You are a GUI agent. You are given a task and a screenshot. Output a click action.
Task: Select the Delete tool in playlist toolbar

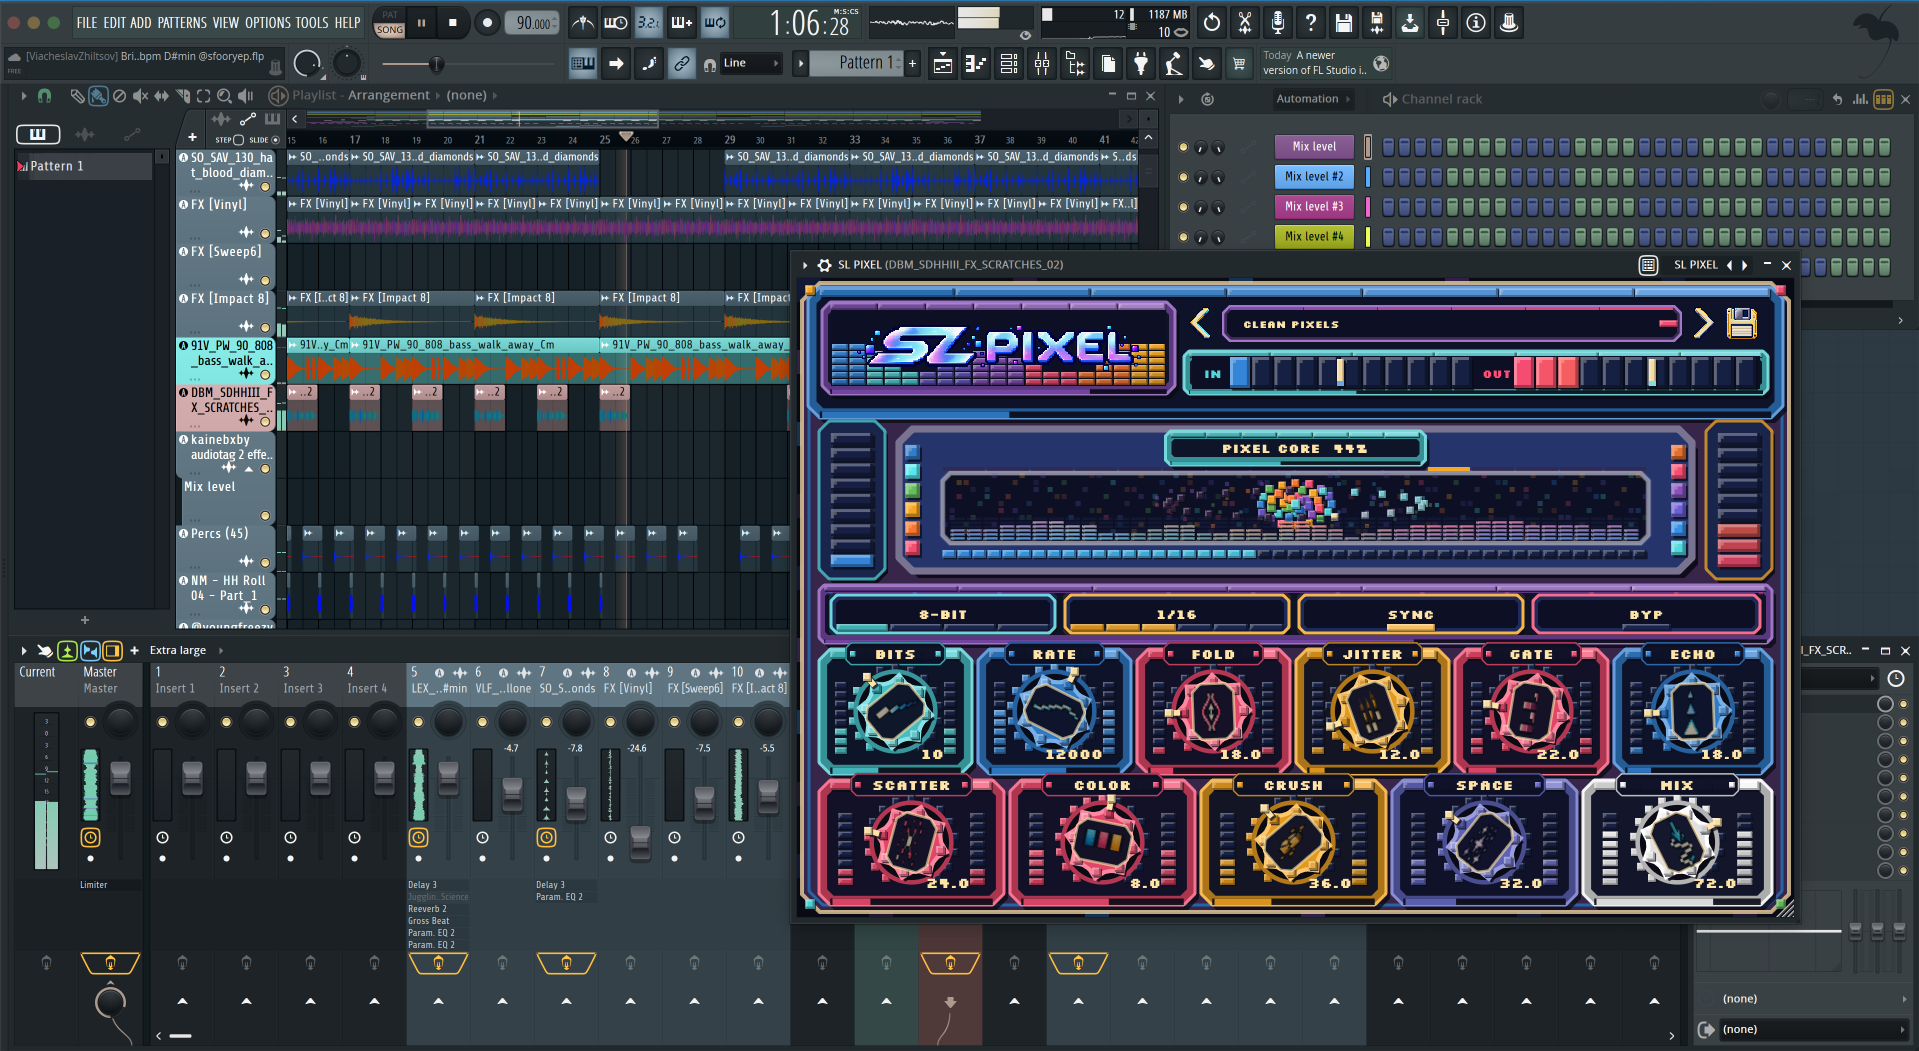(119, 96)
